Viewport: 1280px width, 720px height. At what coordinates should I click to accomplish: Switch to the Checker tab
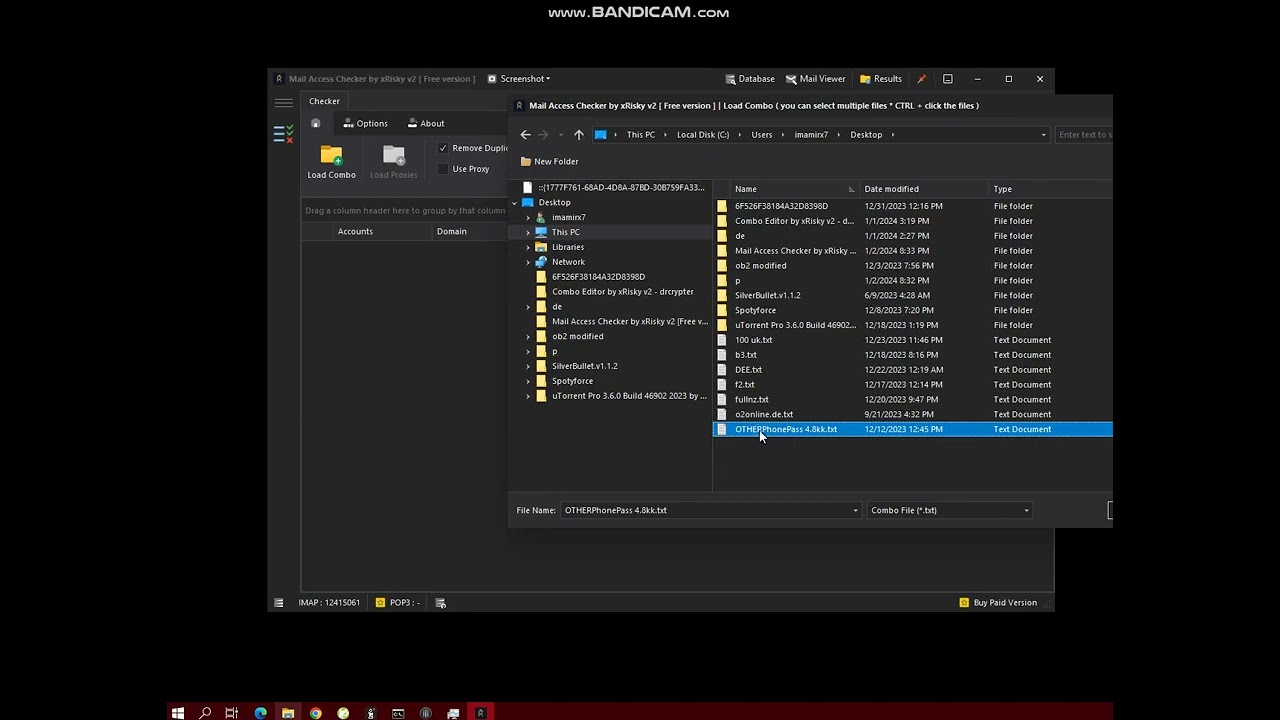(x=324, y=101)
